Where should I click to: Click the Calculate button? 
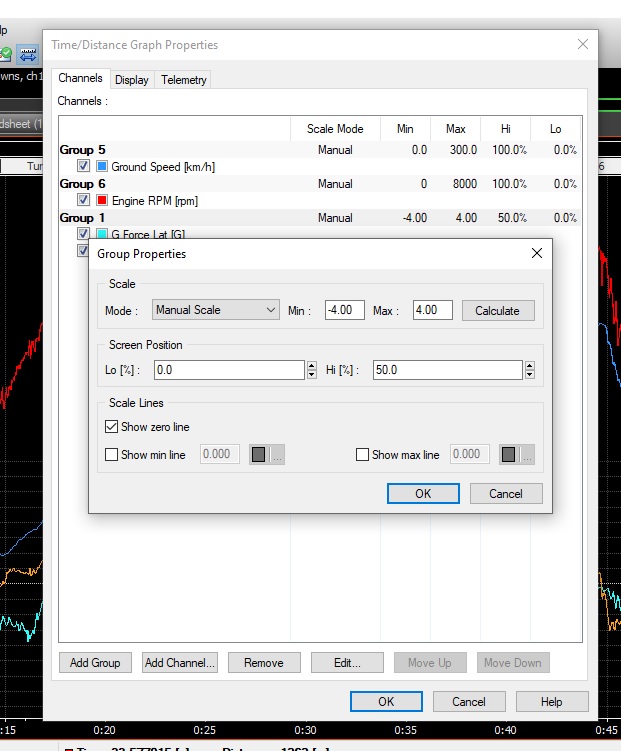click(x=498, y=310)
